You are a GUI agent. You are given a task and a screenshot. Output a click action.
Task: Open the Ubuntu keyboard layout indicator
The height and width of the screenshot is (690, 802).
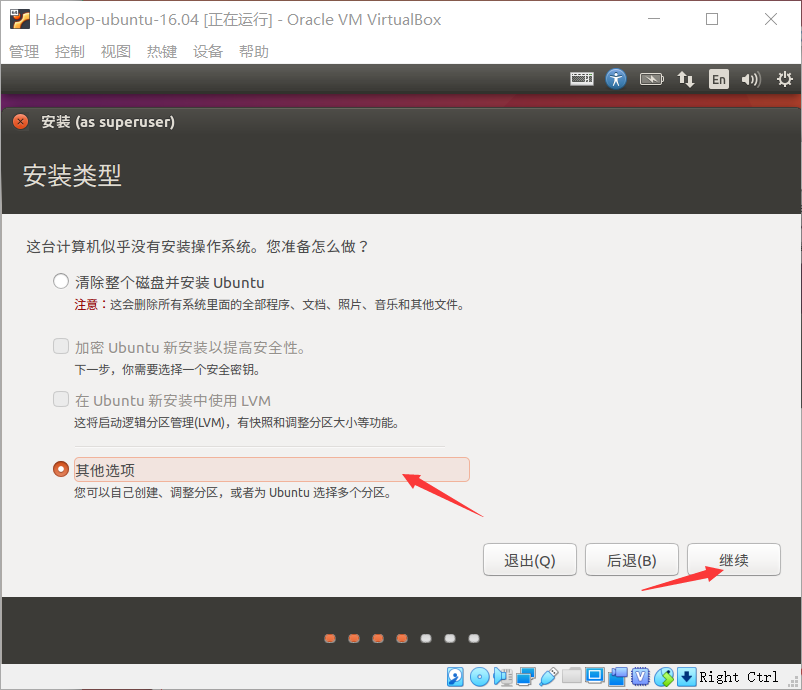click(582, 79)
